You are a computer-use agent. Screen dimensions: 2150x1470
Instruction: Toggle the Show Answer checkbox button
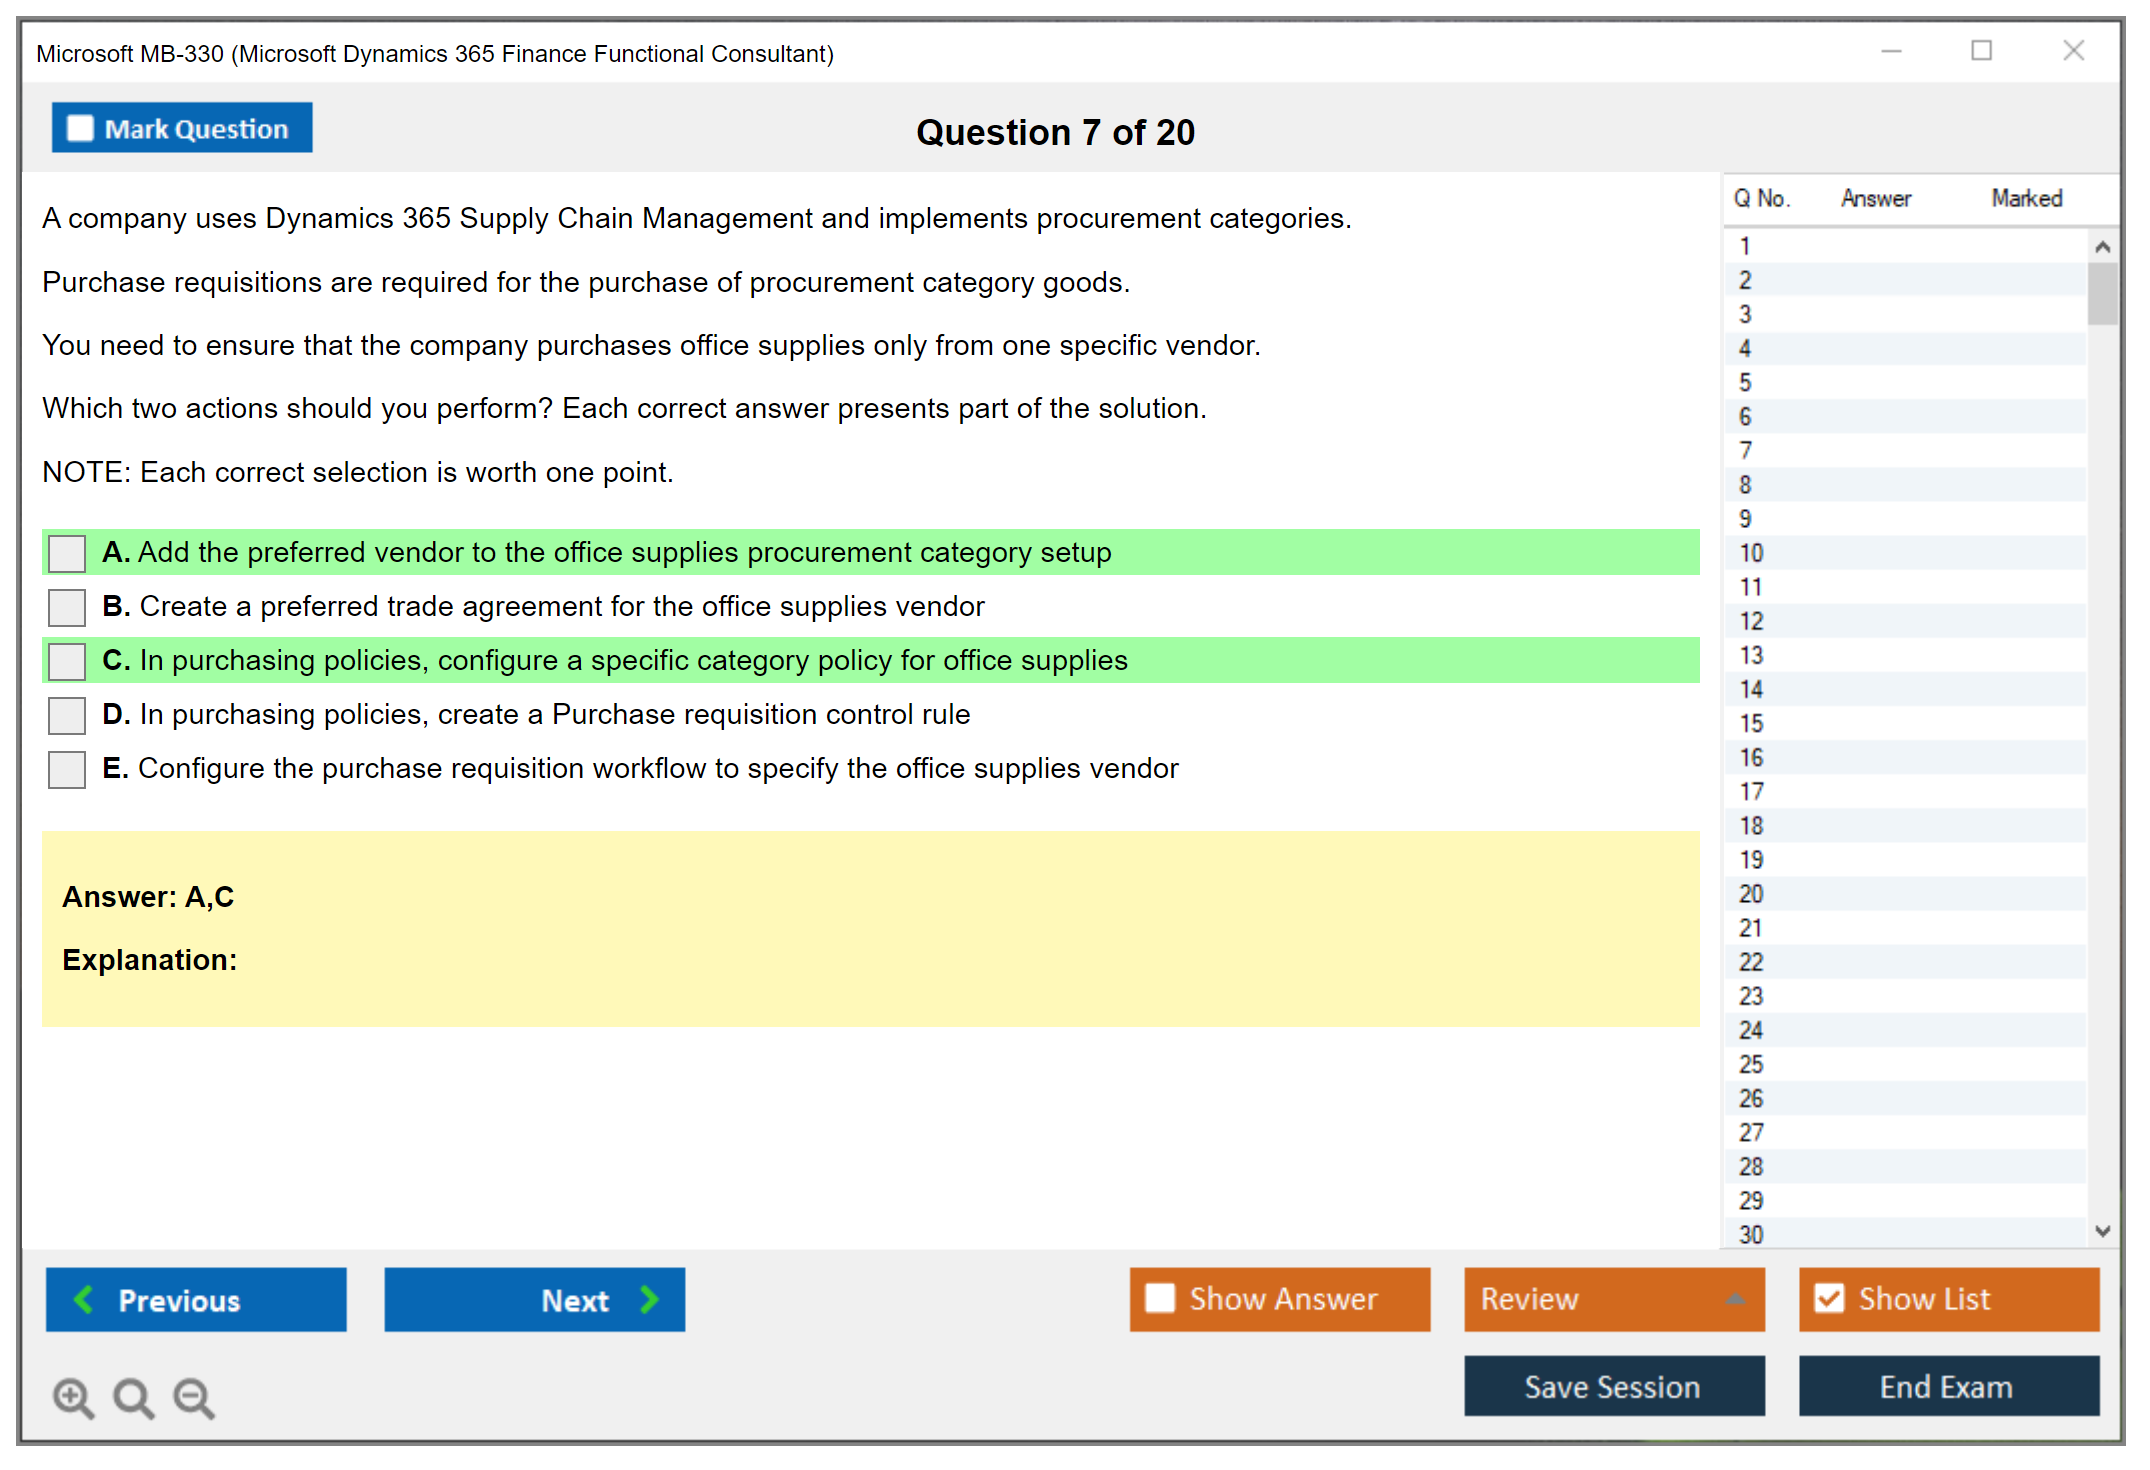pos(1160,1298)
